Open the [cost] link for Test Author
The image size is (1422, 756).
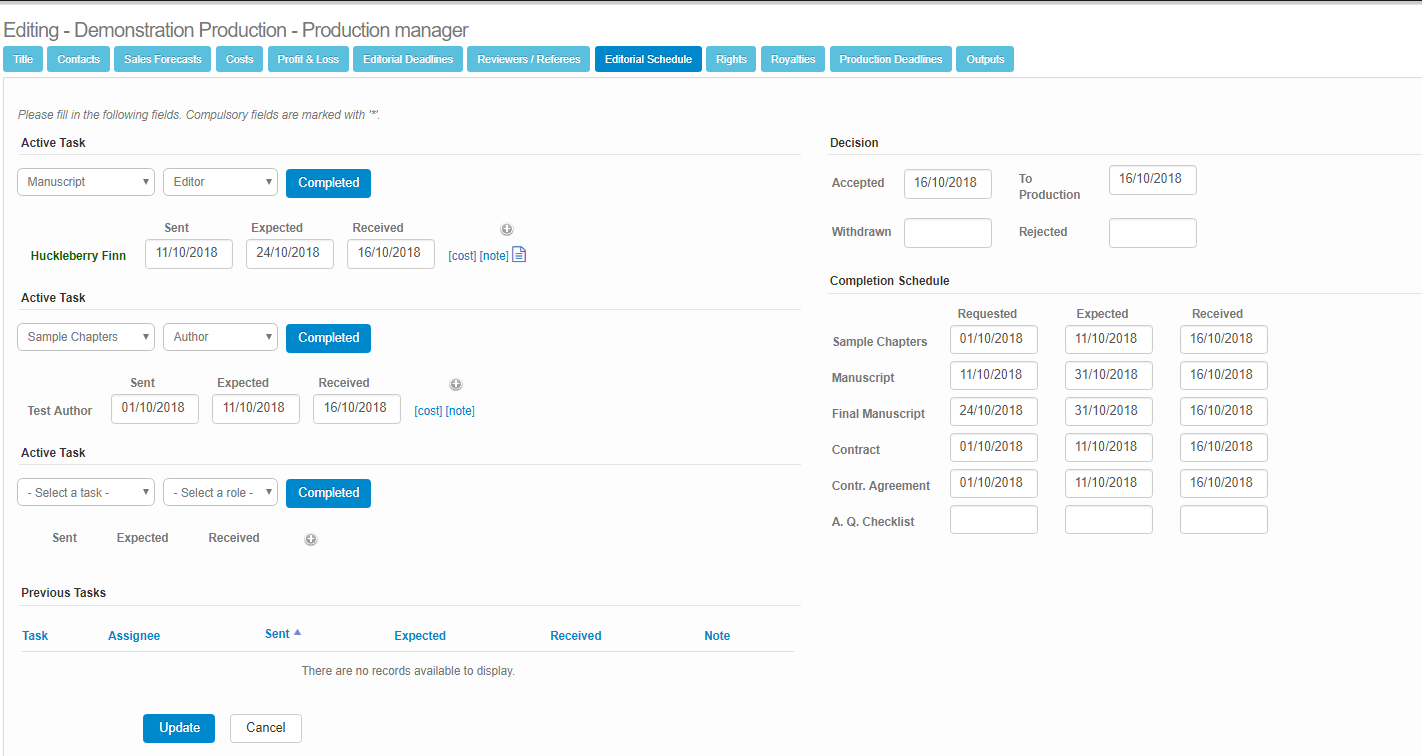428,411
